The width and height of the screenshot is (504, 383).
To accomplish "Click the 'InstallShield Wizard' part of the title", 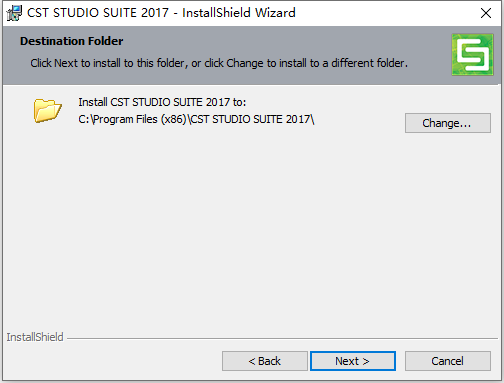I will point(239,13).
